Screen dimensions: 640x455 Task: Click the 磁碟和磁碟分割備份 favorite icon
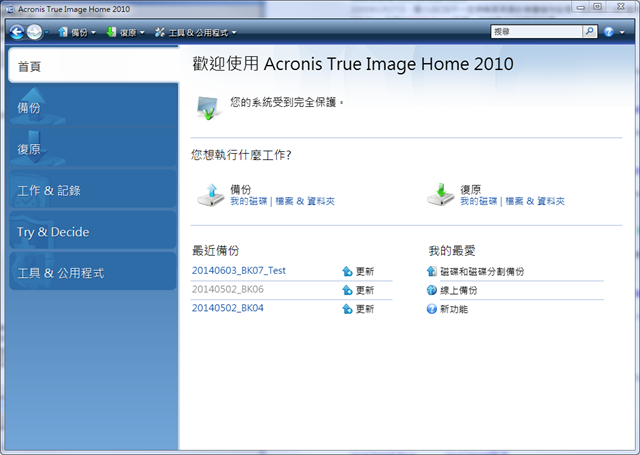click(431, 271)
